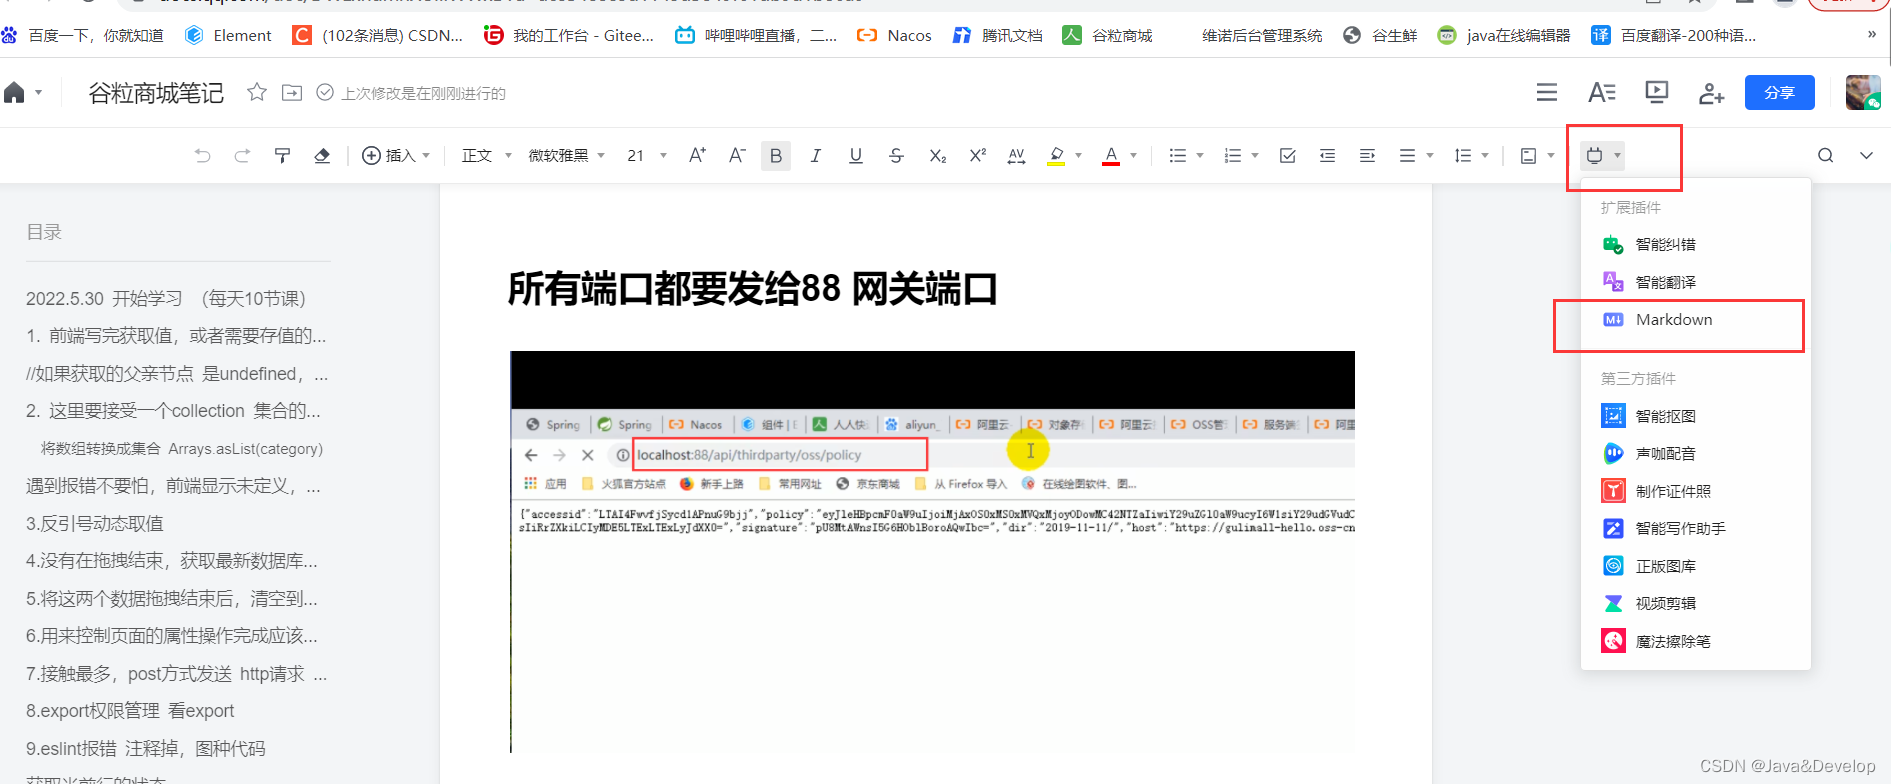Select 智能纠错 plugin
Viewport: 1891px width, 784px height.
click(x=1696, y=244)
